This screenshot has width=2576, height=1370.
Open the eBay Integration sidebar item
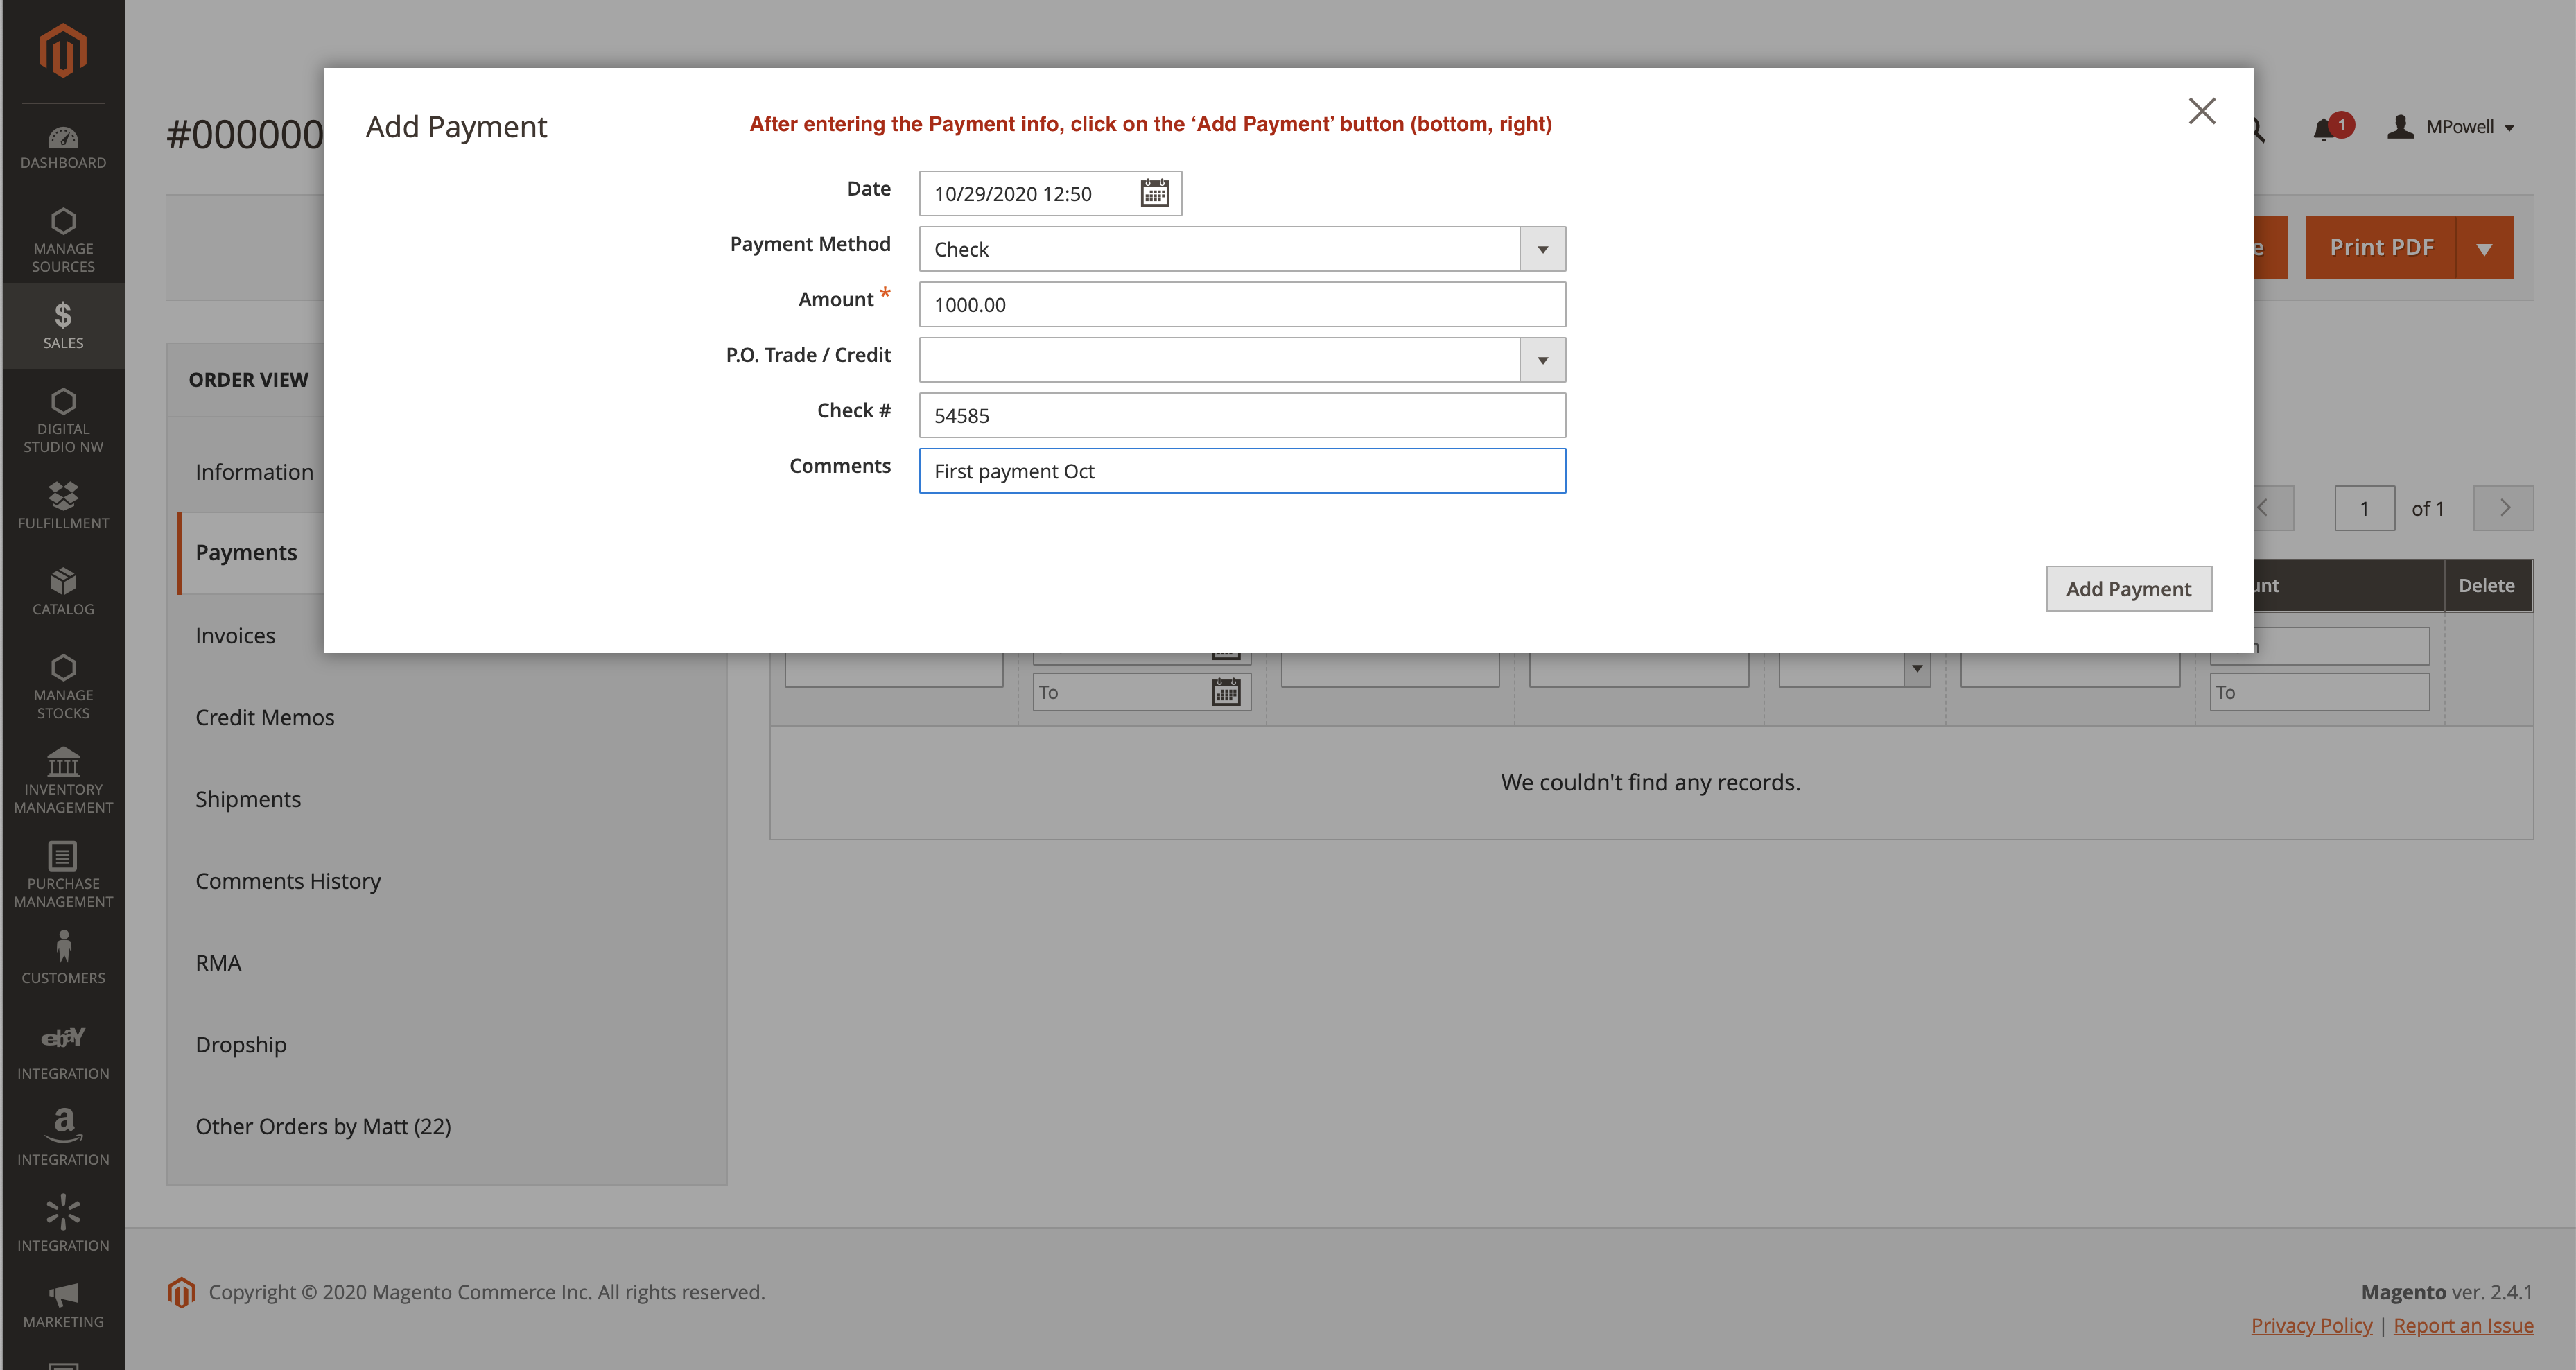point(63,1052)
